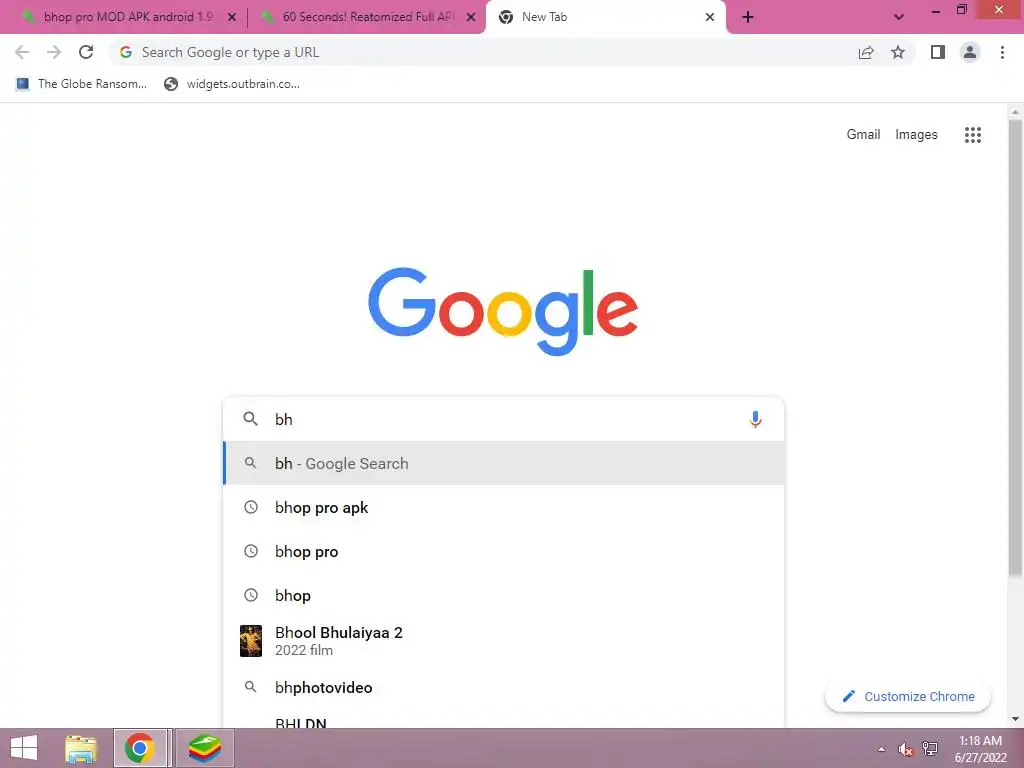The height and width of the screenshot is (768, 1024).
Task: Open the share this page icon
Action: [866, 52]
